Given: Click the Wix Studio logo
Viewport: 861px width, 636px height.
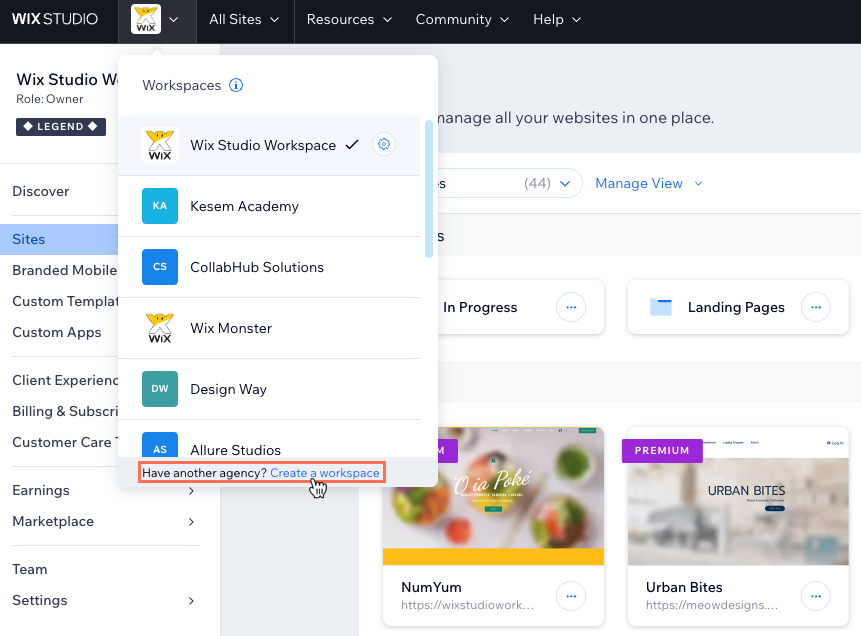Looking at the screenshot, I should tap(55, 19).
